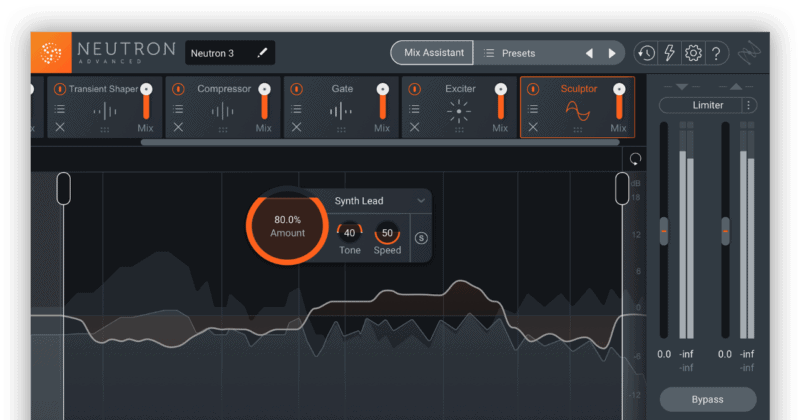The width and height of the screenshot is (801, 420).
Task: Open the Compressor module's list icon
Action: pos(178,109)
